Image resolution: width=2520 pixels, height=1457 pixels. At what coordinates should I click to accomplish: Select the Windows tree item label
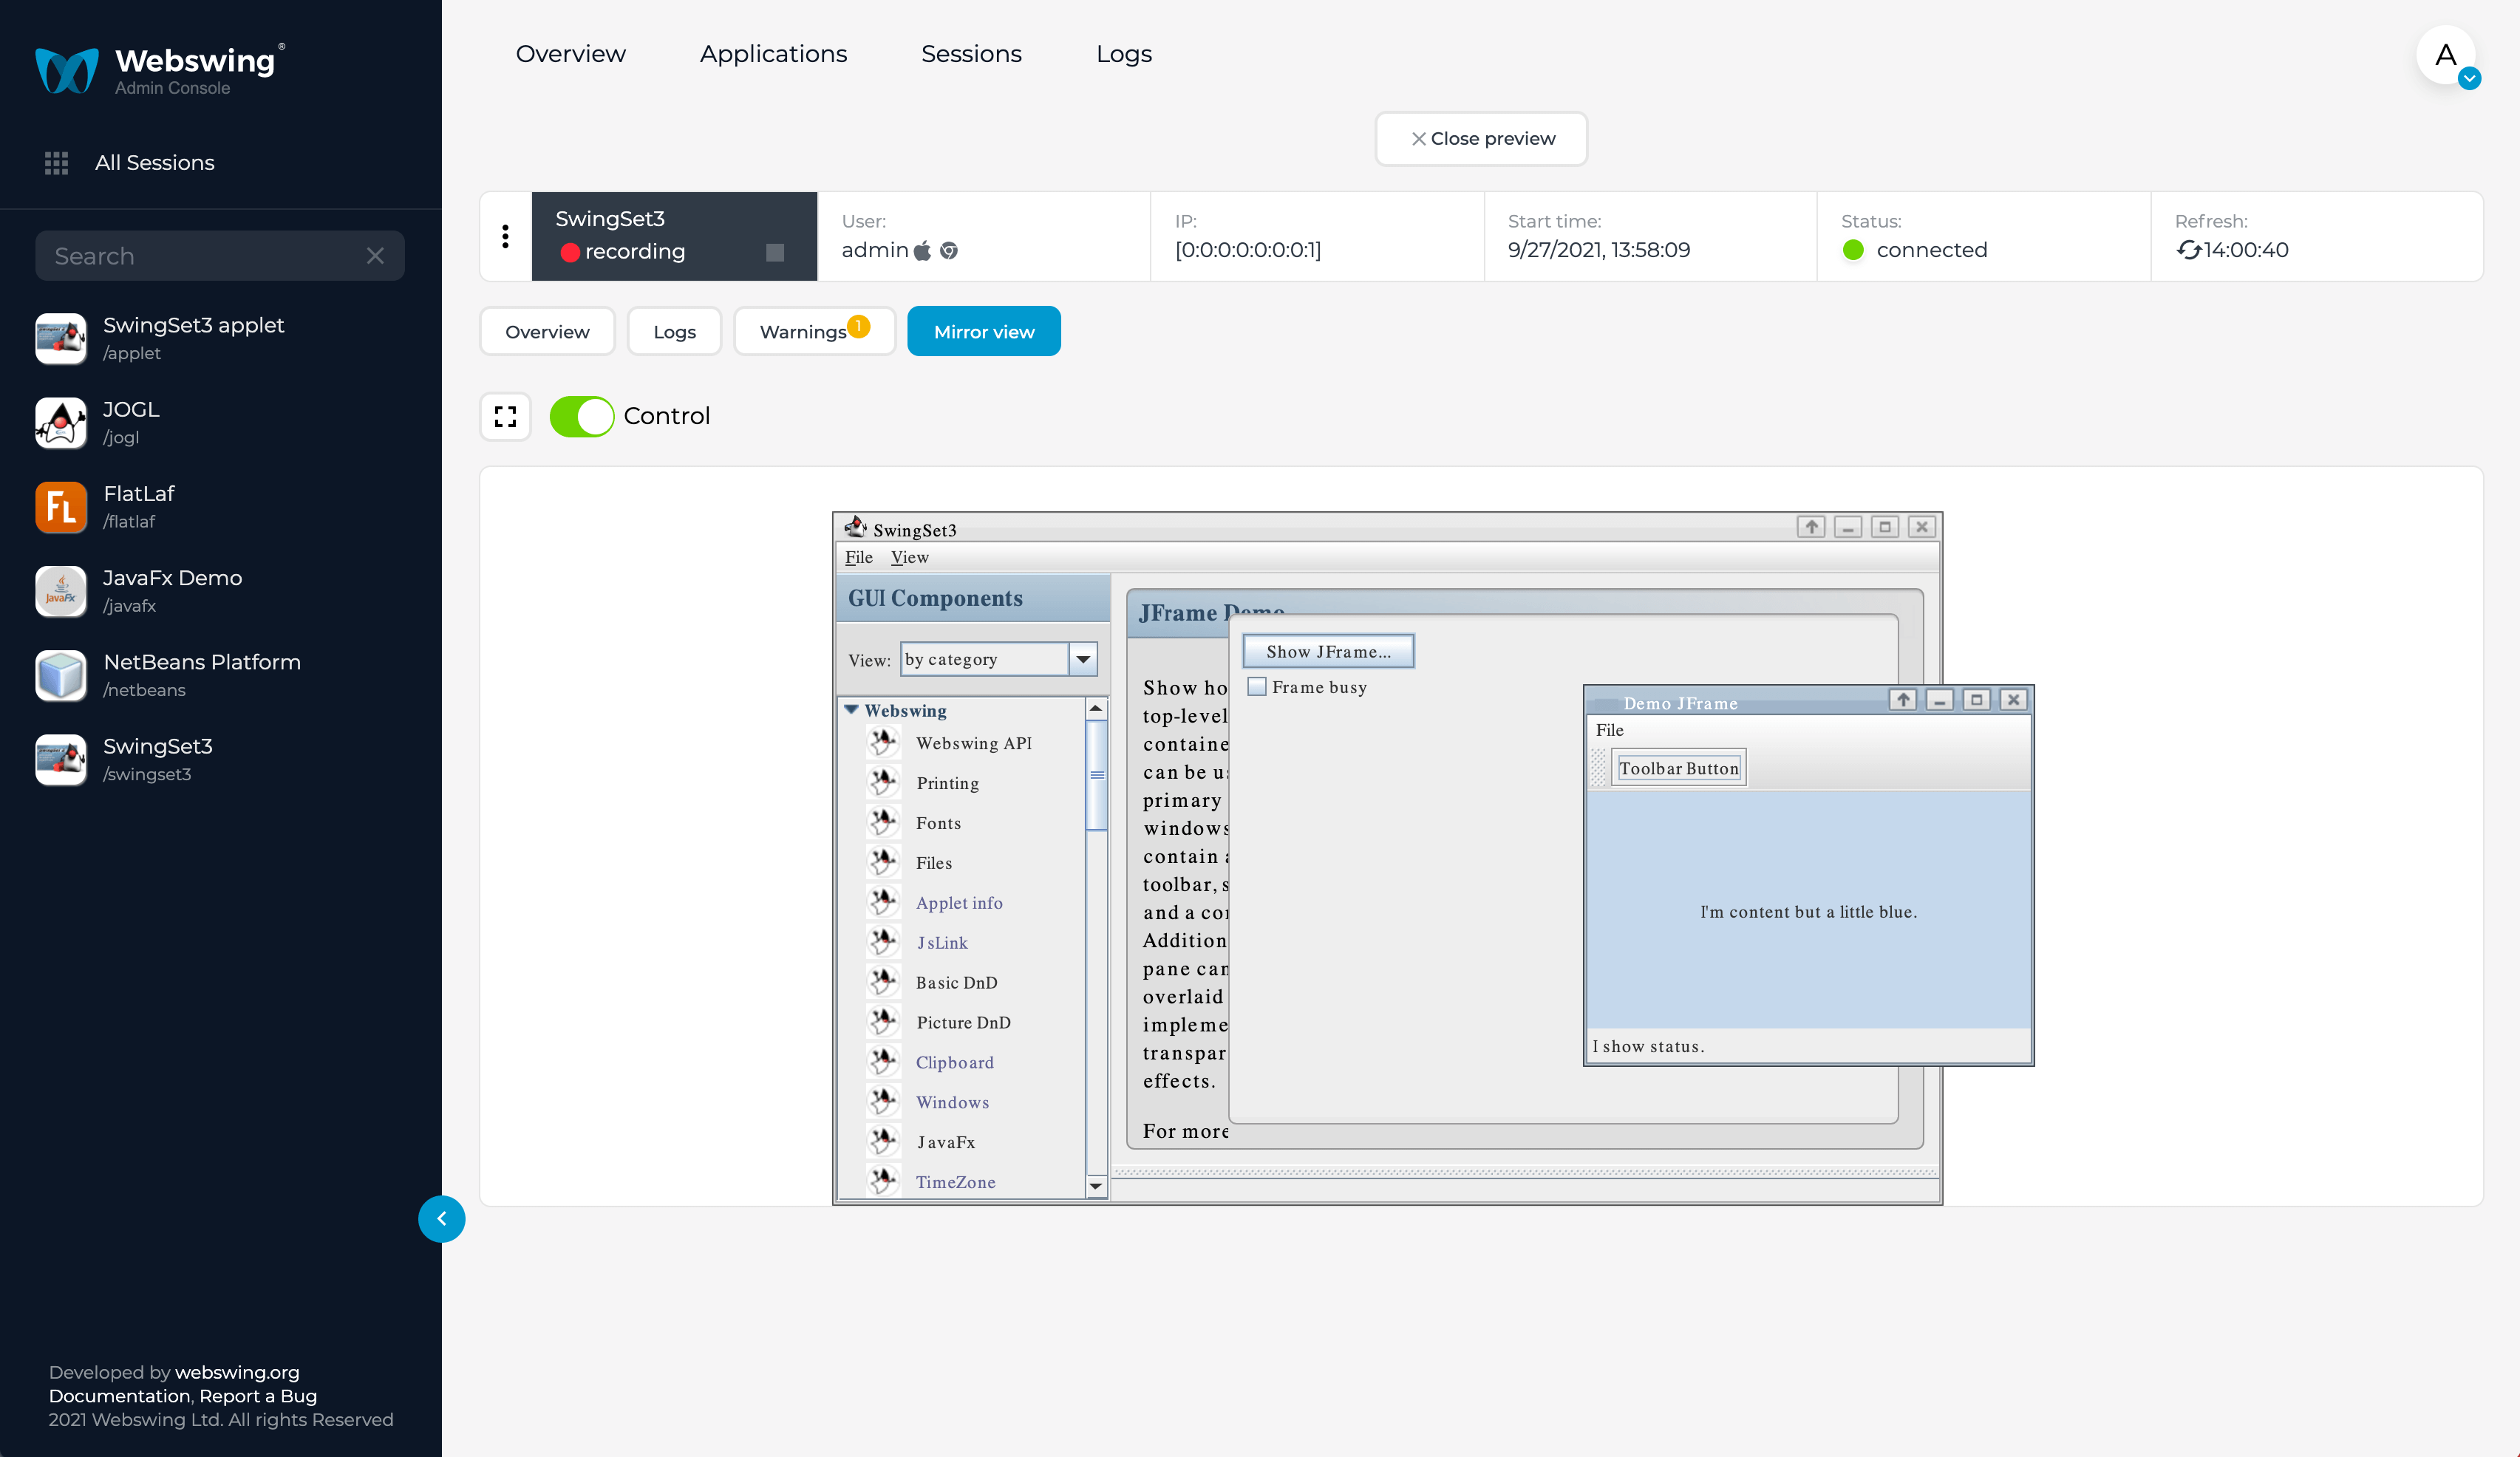(x=953, y=1102)
